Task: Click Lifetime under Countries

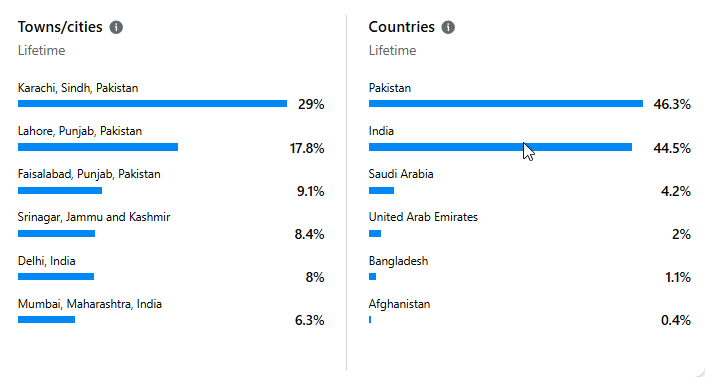Action: click(393, 50)
